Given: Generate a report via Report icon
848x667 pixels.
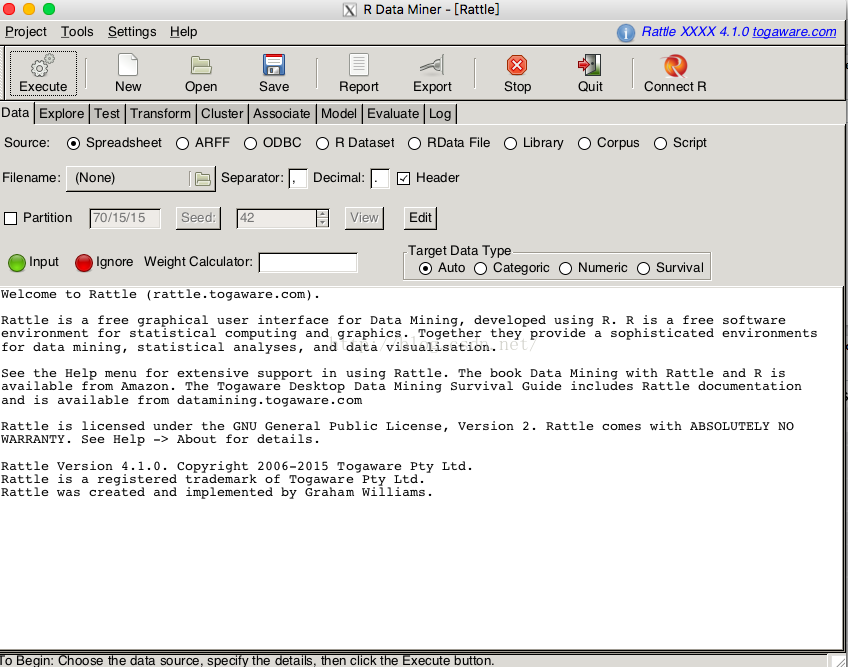Looking at the screenshot, I should click(359, 65).
